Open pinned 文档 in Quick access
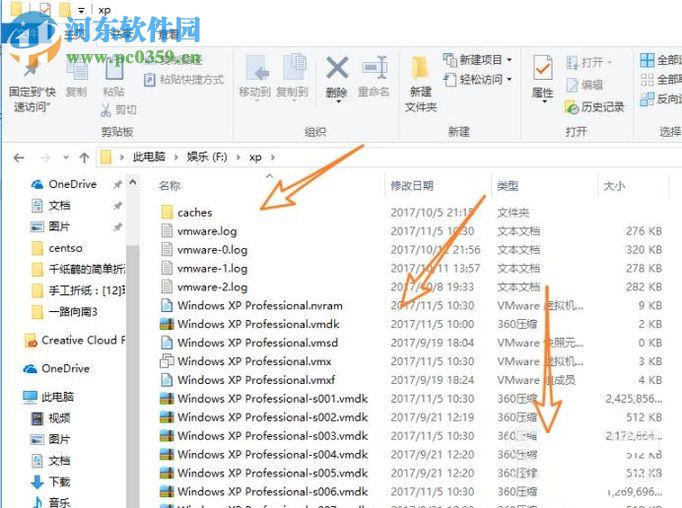 50,205
